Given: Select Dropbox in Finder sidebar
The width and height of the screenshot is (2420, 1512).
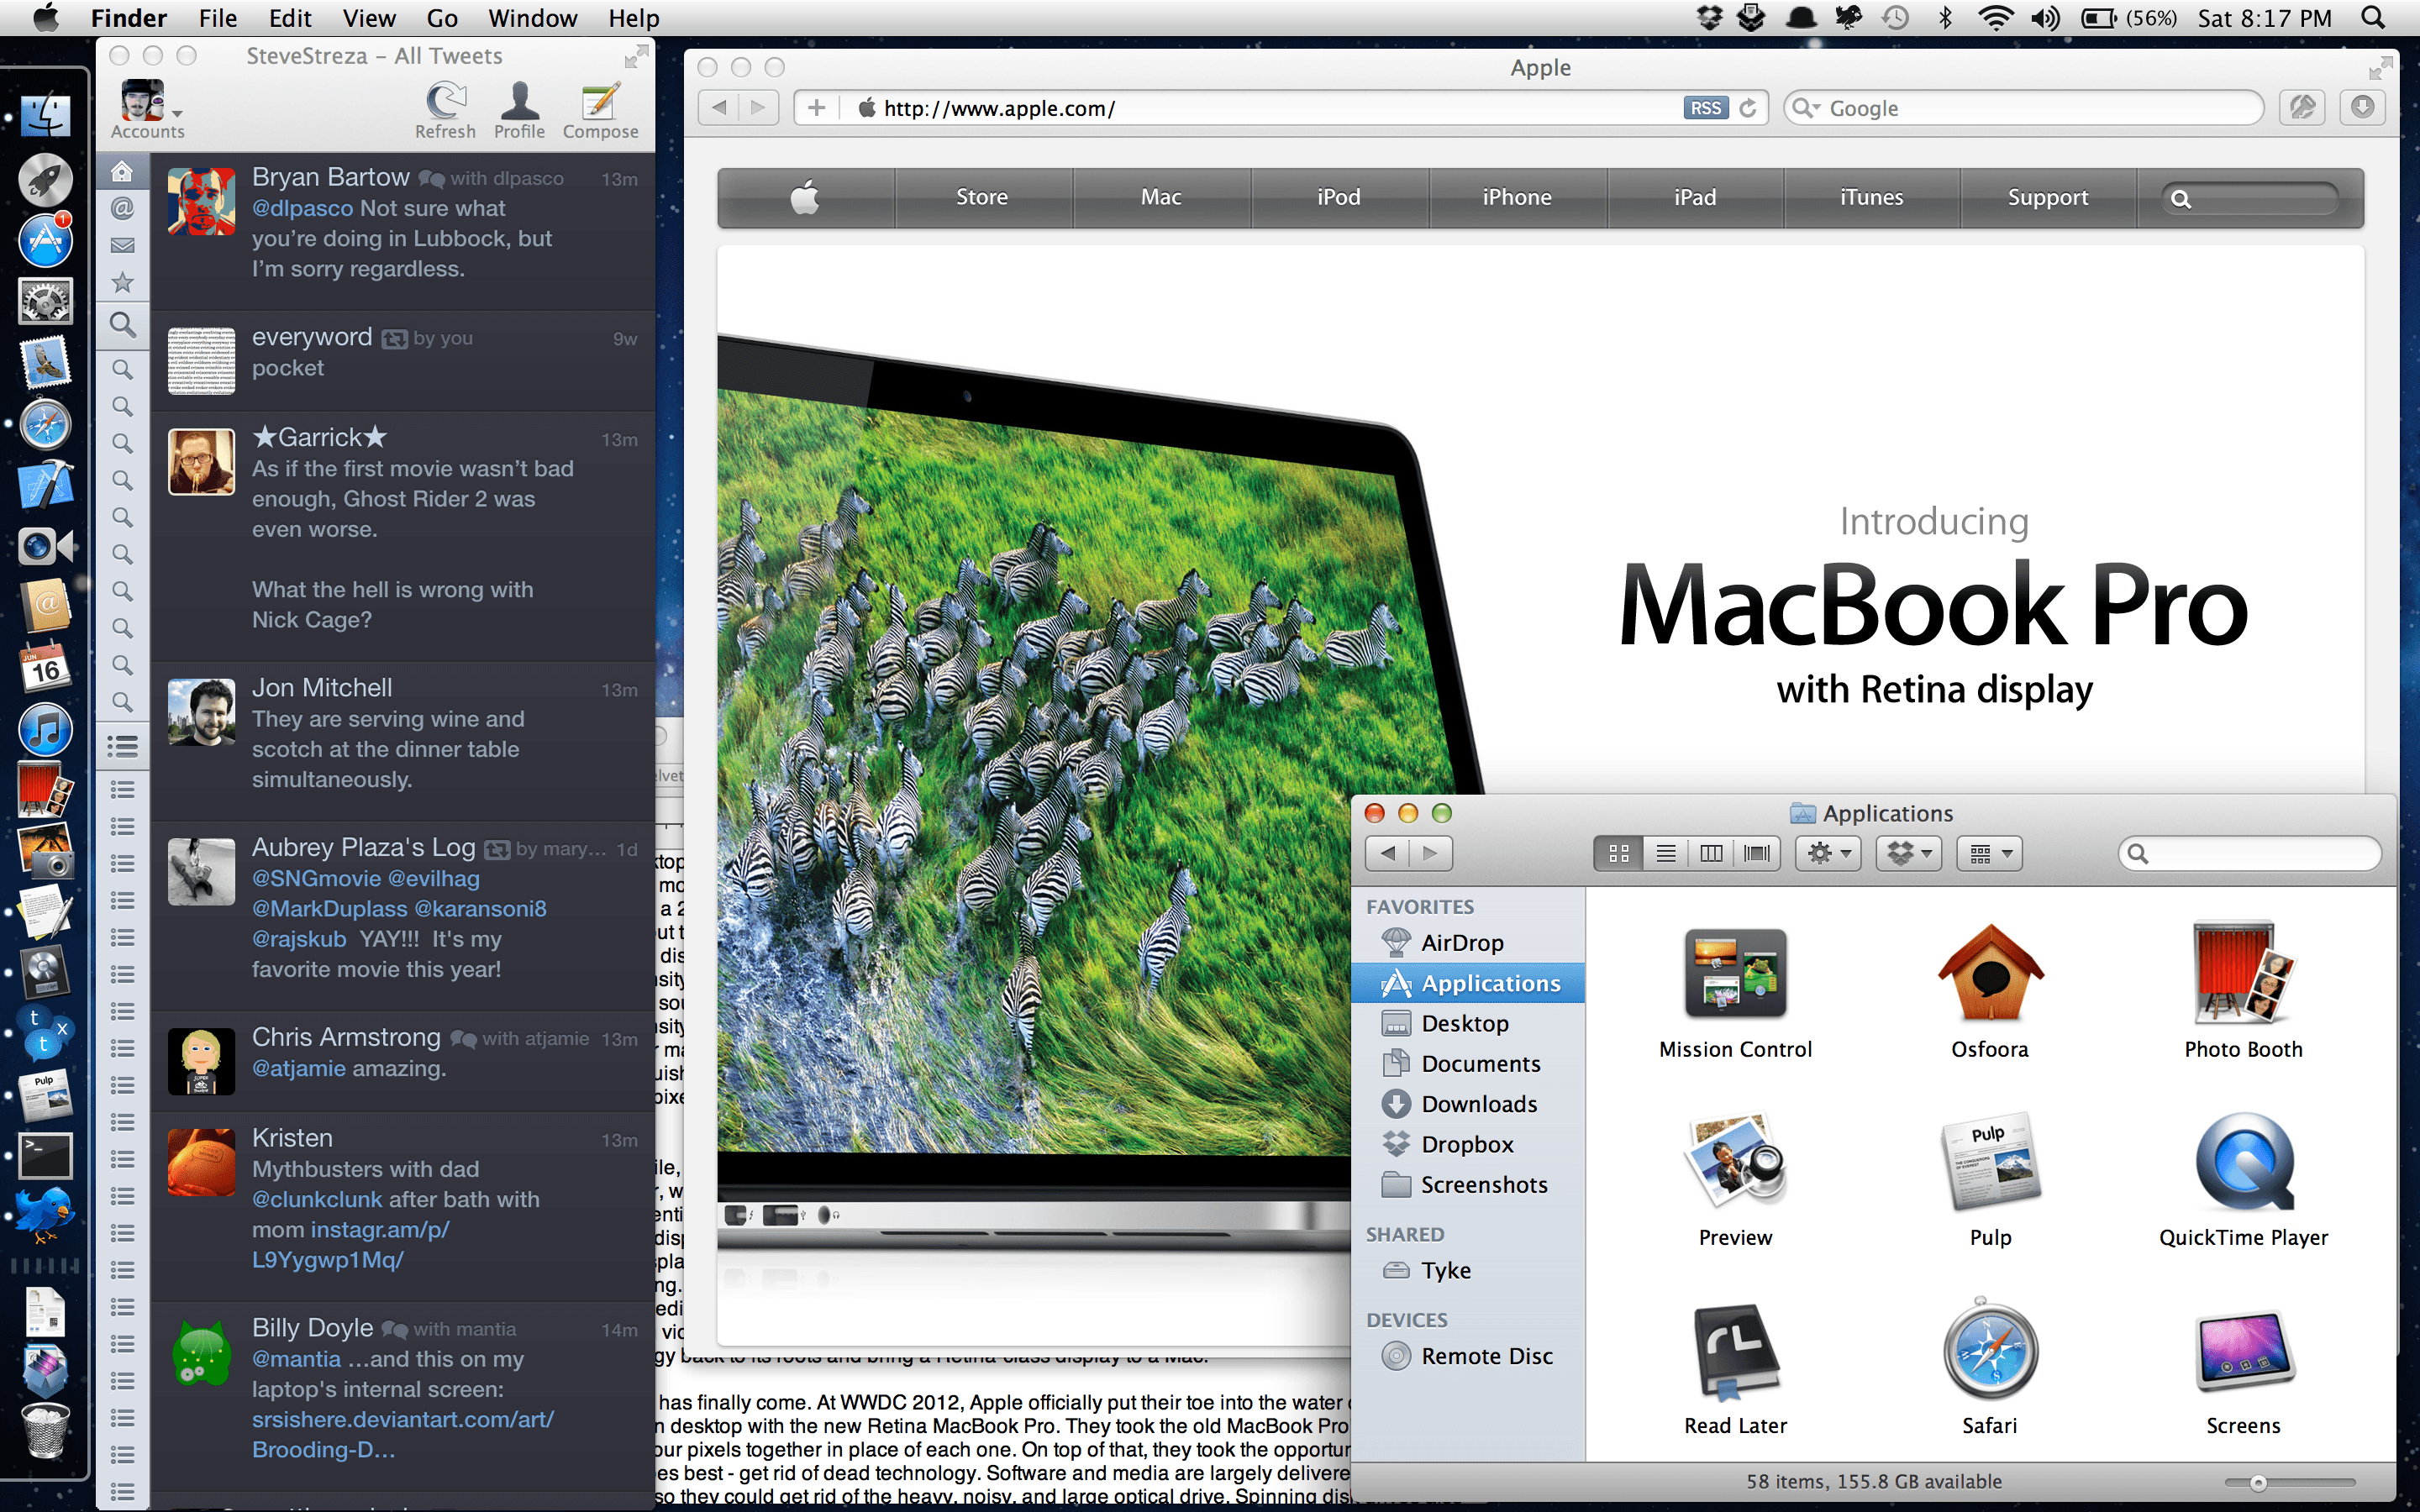Looking at the screenshot, I should (1468, 1144).
